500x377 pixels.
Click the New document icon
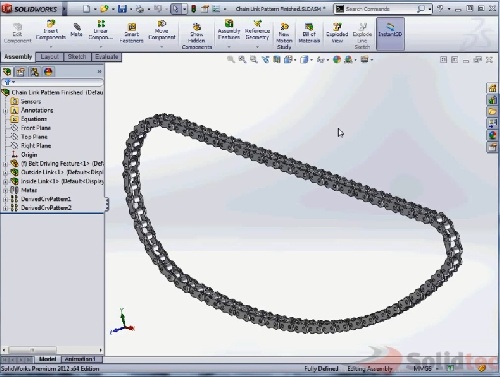tap(87, 9)
